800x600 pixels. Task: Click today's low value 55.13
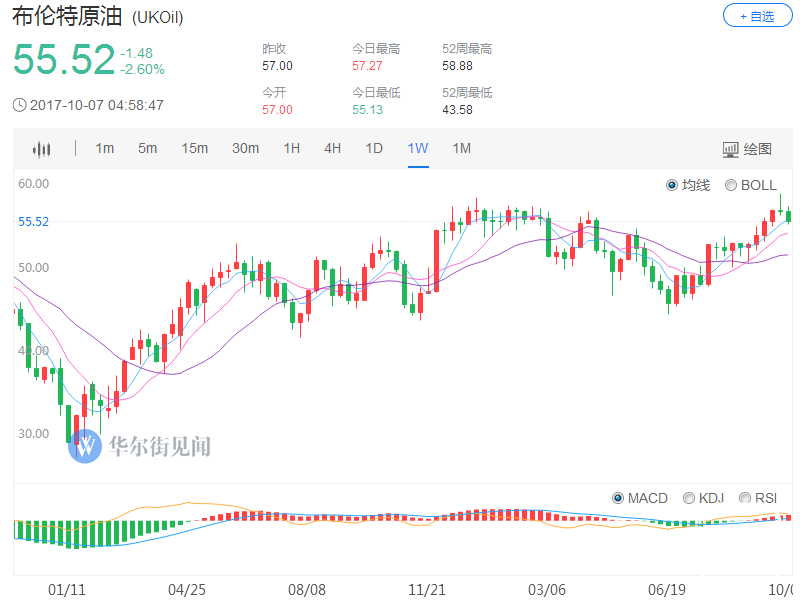(x=367, y=110)
